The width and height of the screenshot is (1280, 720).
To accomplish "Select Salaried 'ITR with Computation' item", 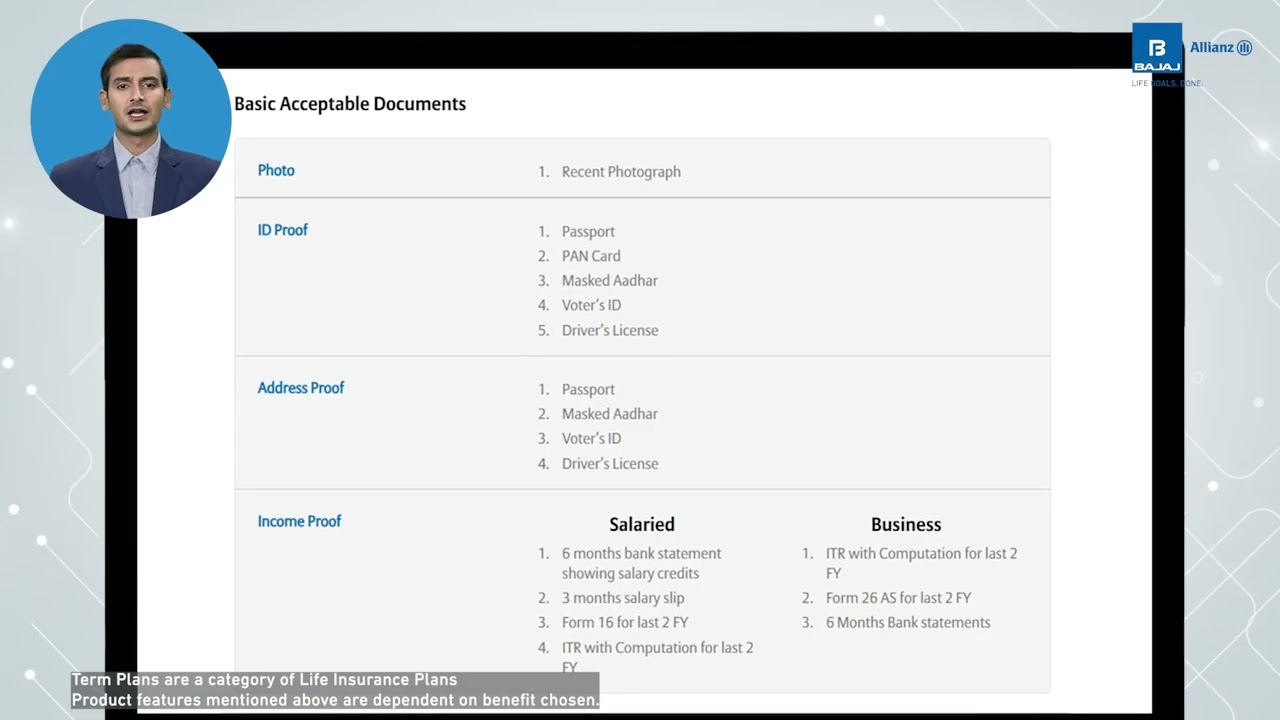I will coord(657,657).
